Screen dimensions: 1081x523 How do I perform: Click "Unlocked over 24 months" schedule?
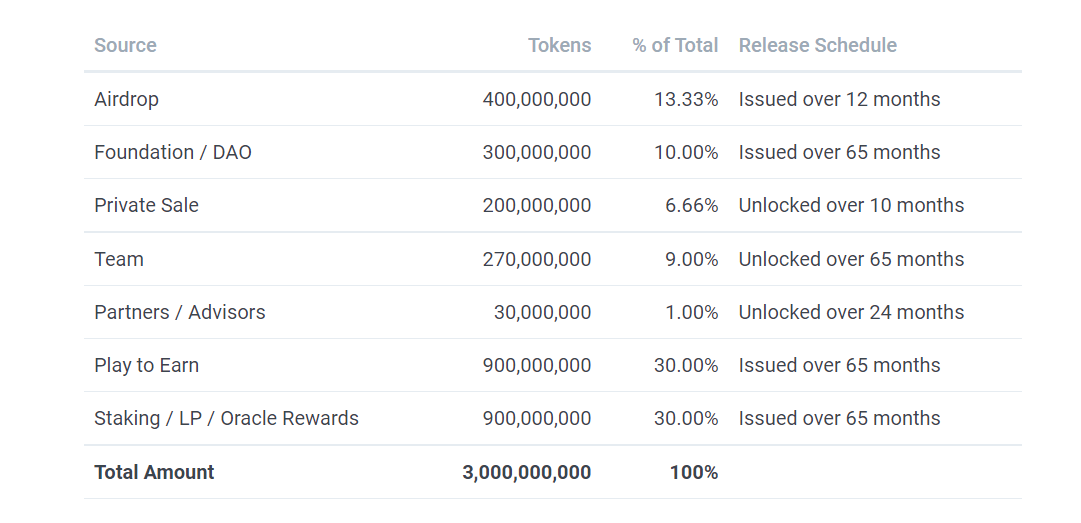[x=851, y=312]
